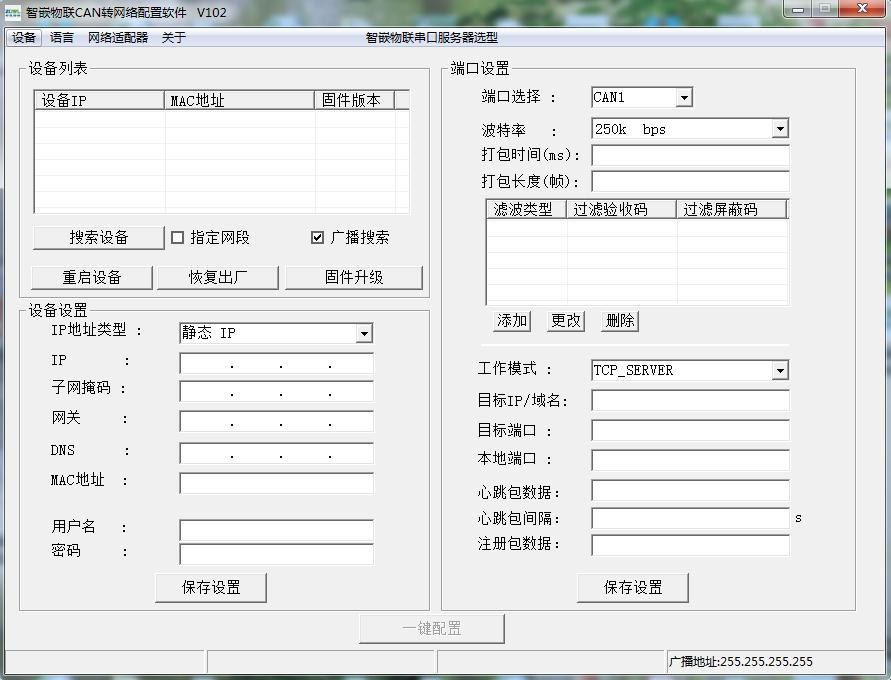Click the 目标IP/域名 input field
The width and height of the screenshot is (891, 680).
690,400
